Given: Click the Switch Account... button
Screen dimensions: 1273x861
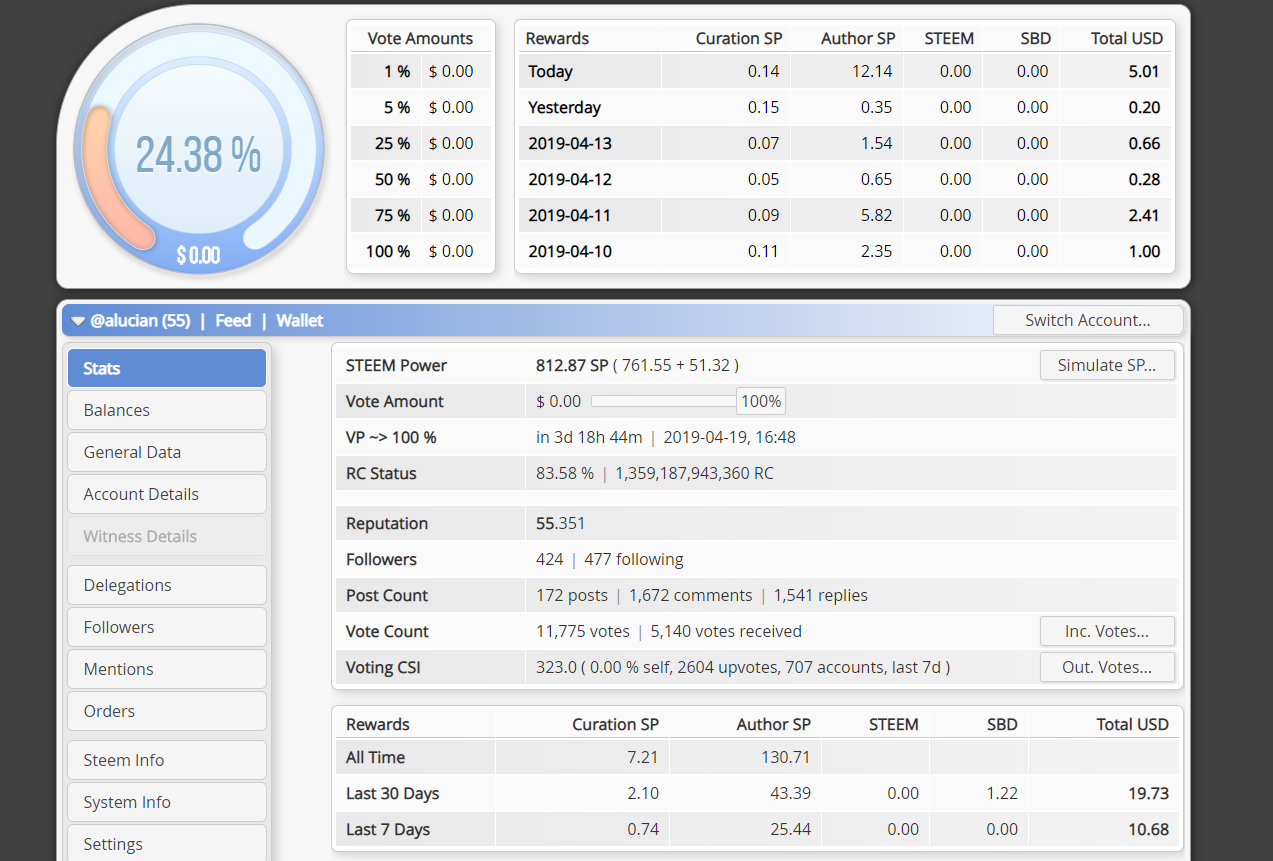Looking at the screenshot, I should coord(1088,320).
